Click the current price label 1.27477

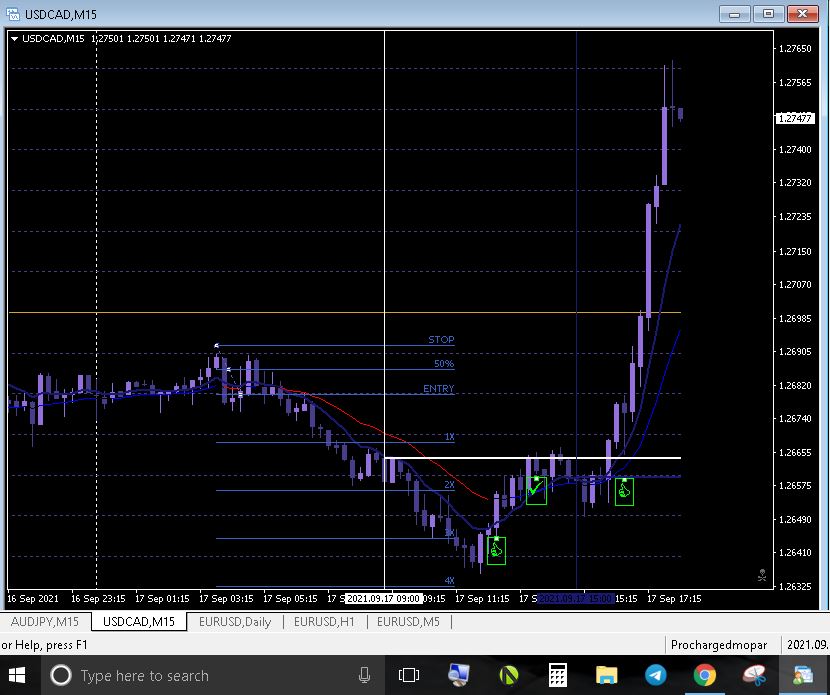pos(795,119)
